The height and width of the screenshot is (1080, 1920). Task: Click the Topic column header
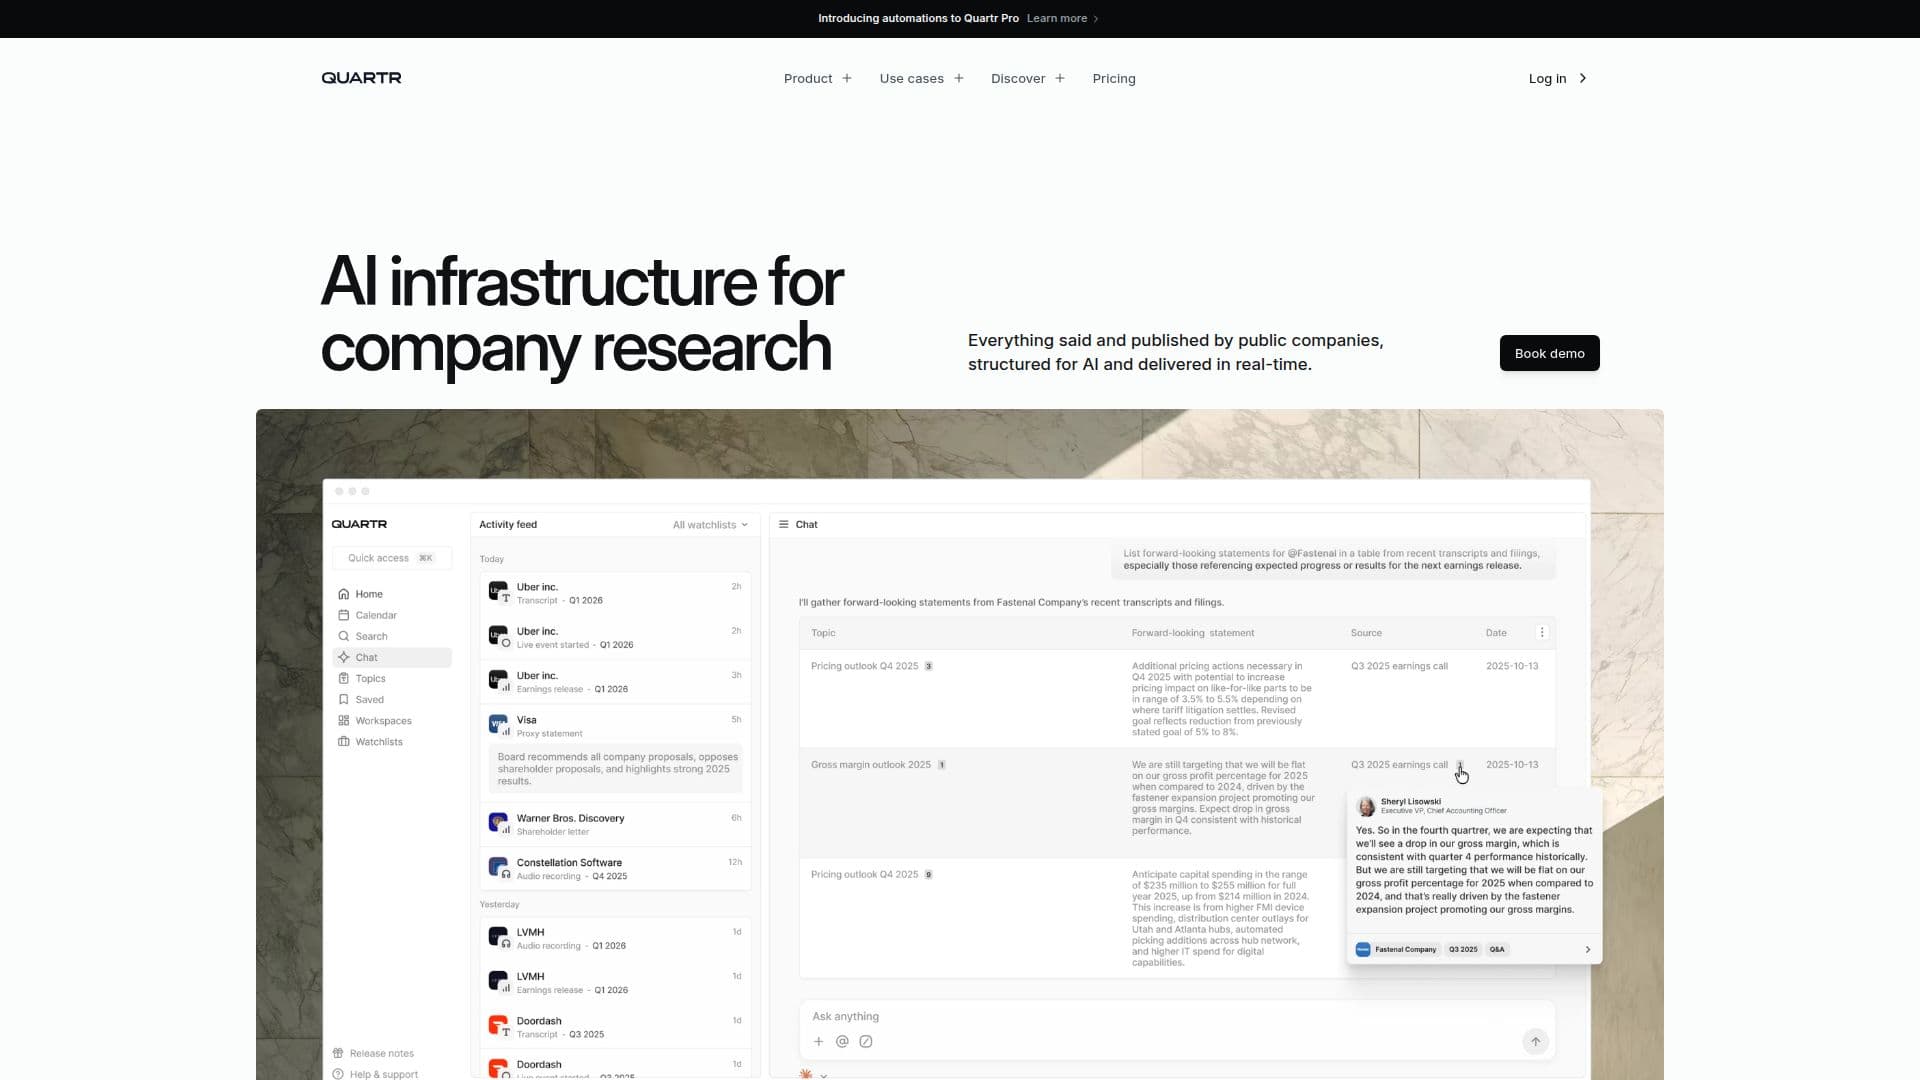coord(823,633)
